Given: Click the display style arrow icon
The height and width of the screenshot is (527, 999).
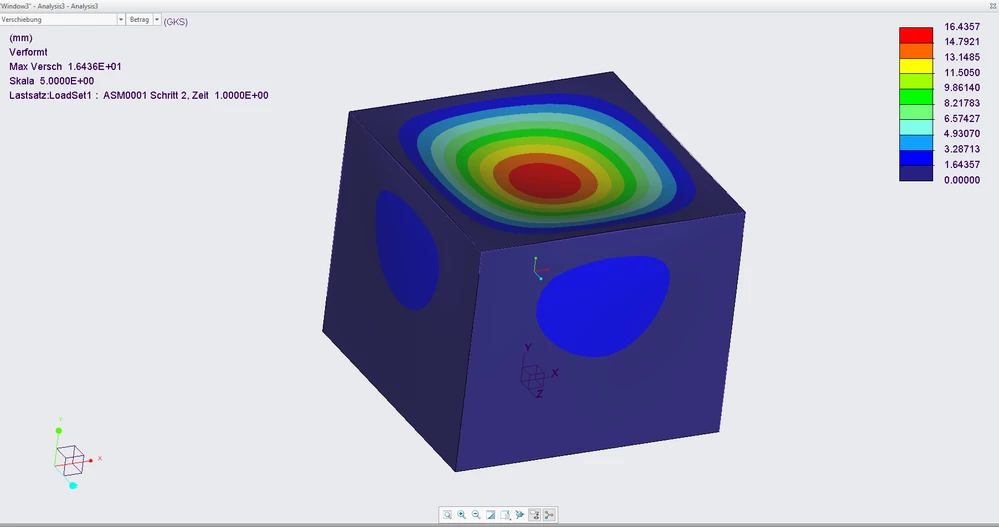Looking at the screenshot, I should click(520, 515).
